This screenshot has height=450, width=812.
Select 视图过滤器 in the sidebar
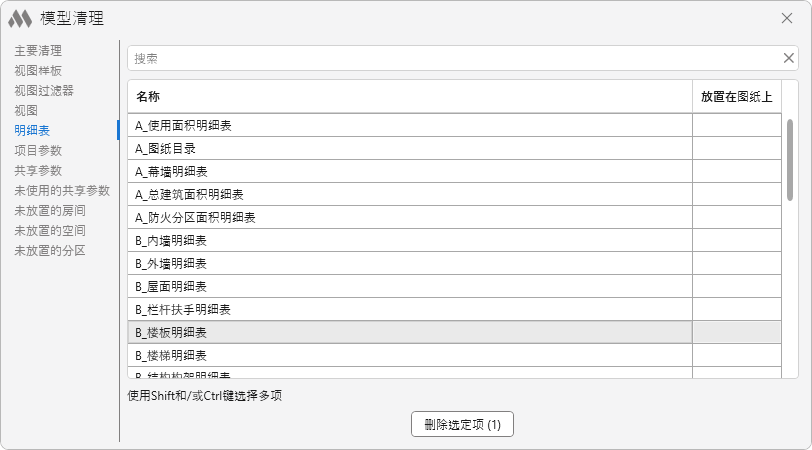click(44, 90)
